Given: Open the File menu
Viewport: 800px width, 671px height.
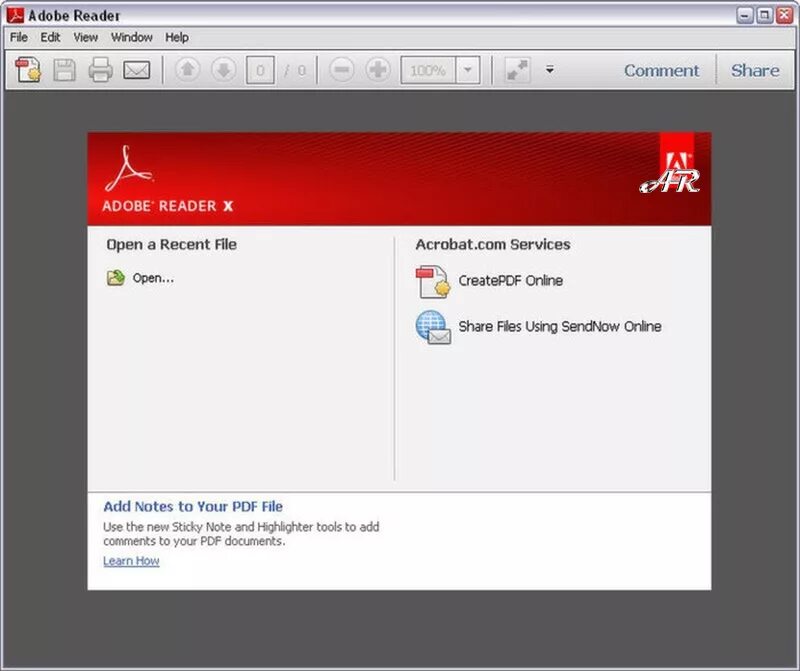Looking at the screenshot, I should click(x=19, y=37).
